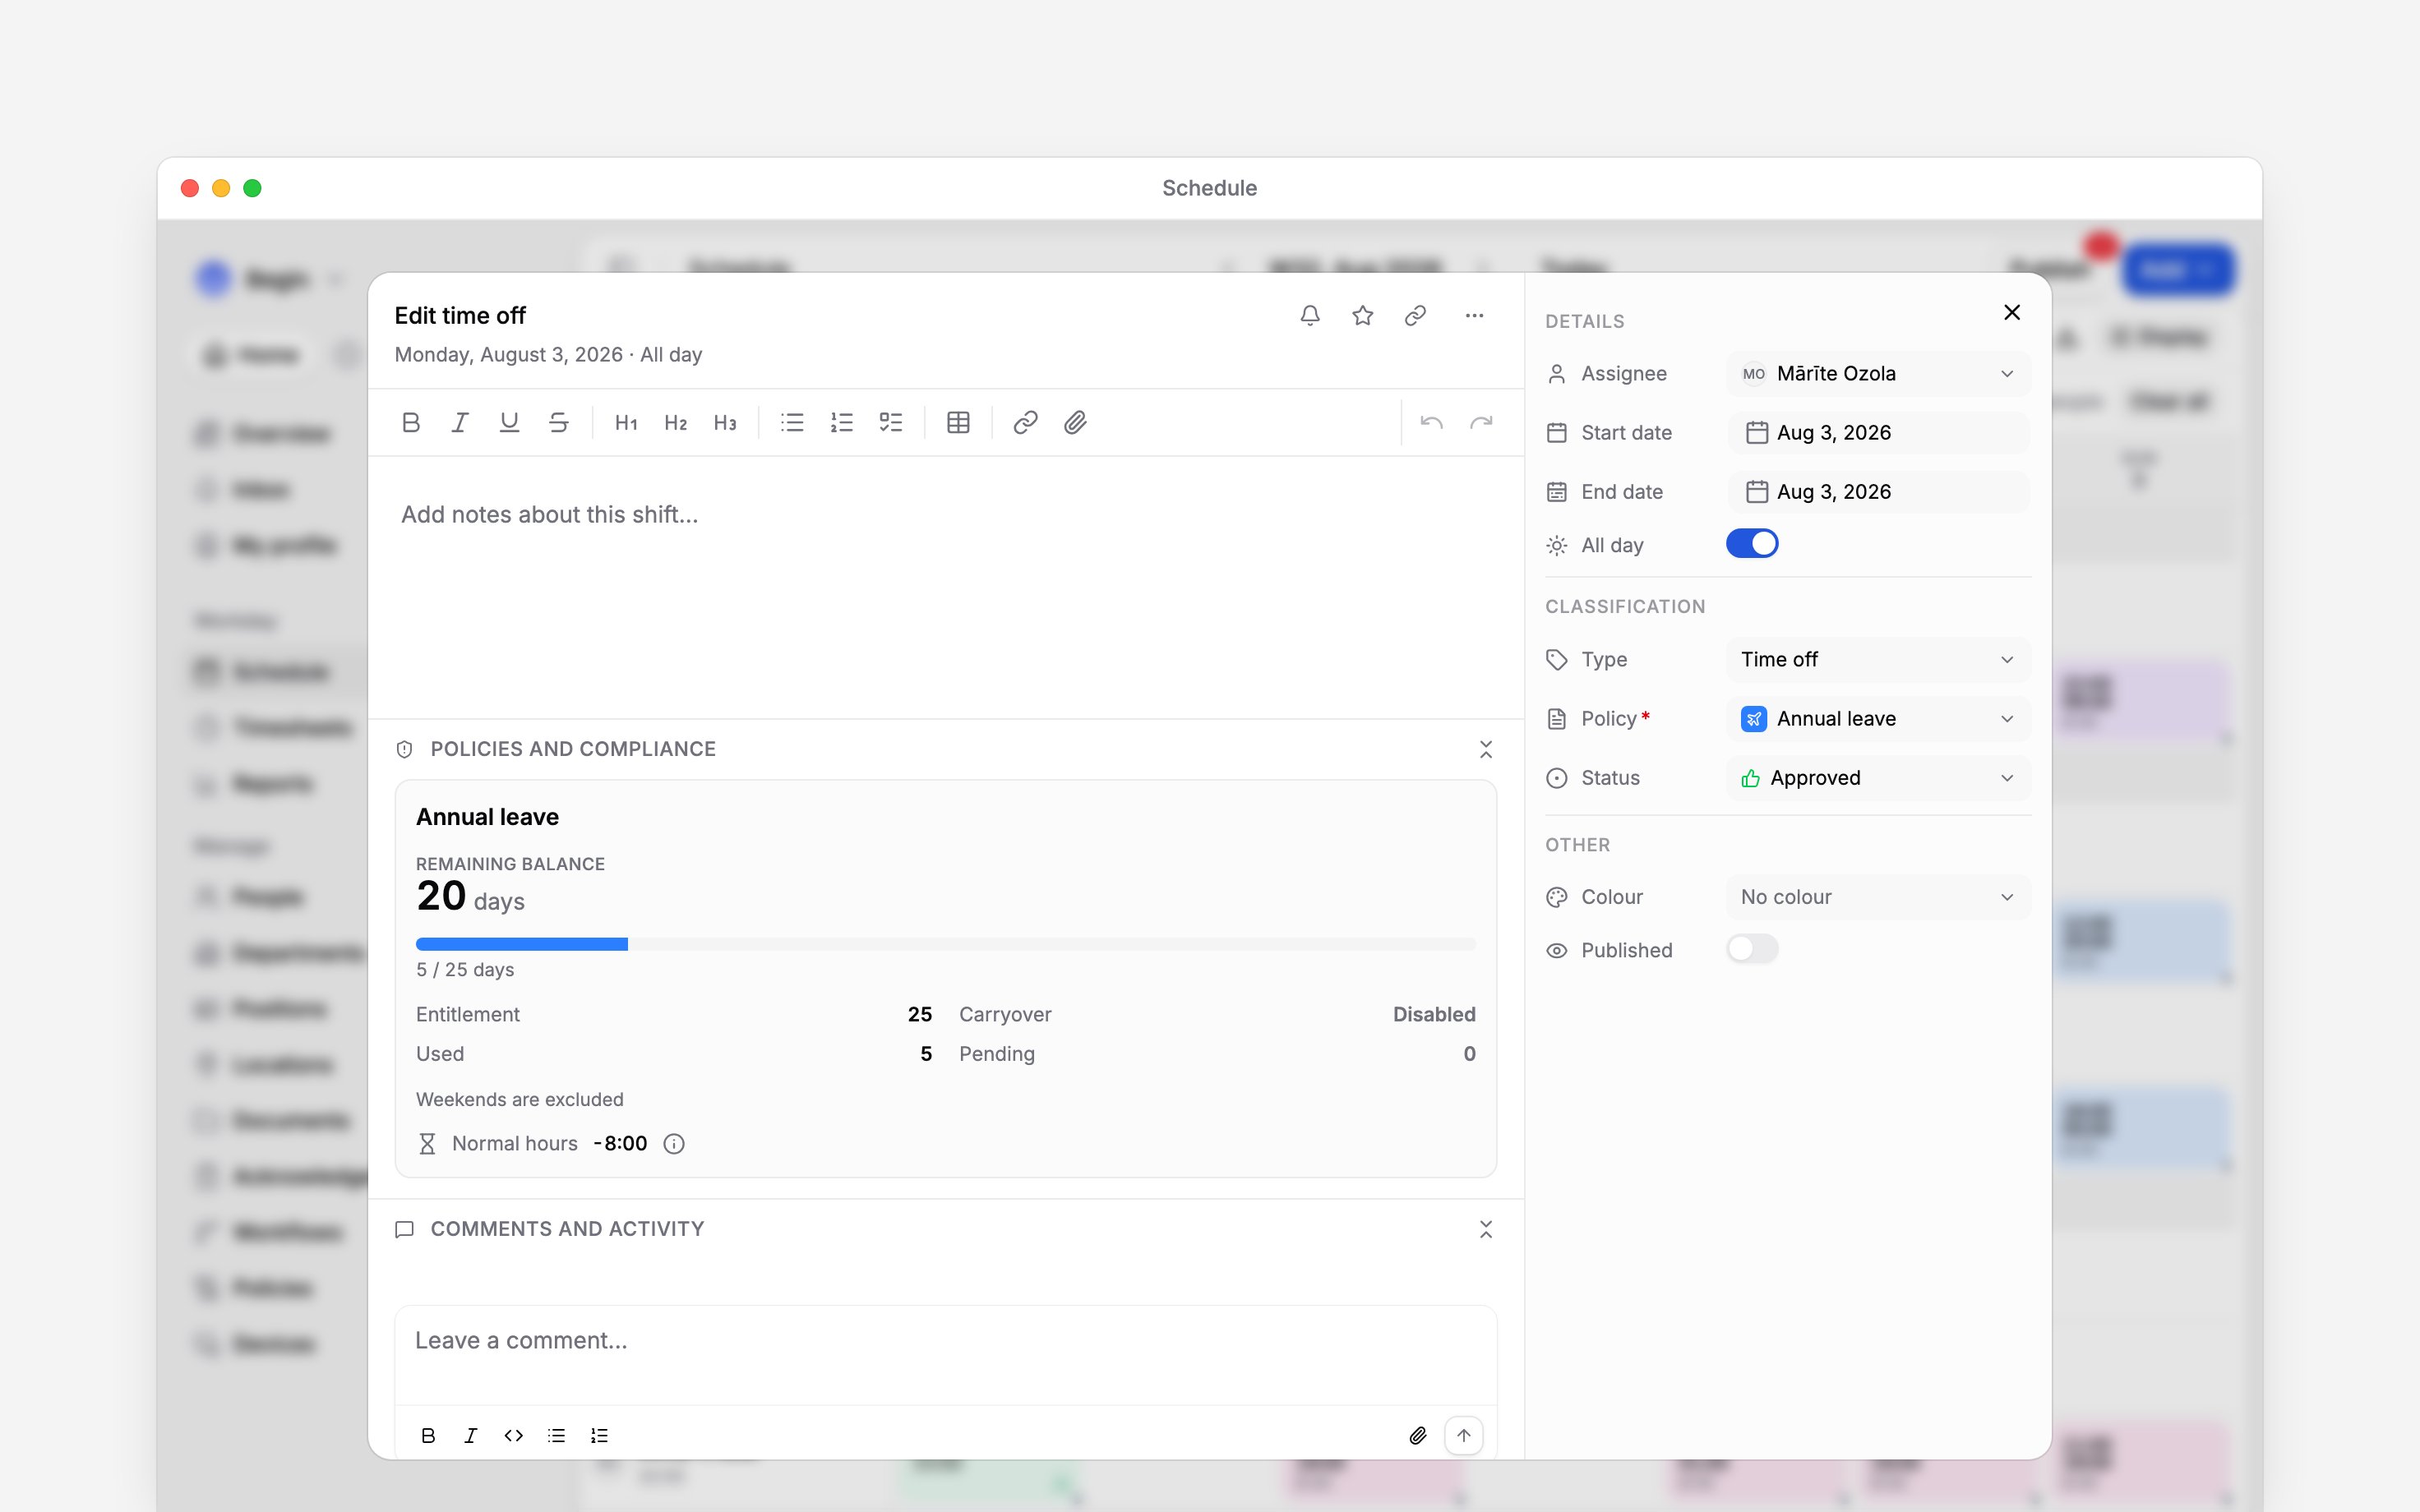
Task: Insert code formatting in comment
Action: pyautogui.click(x=514, y=1436)
